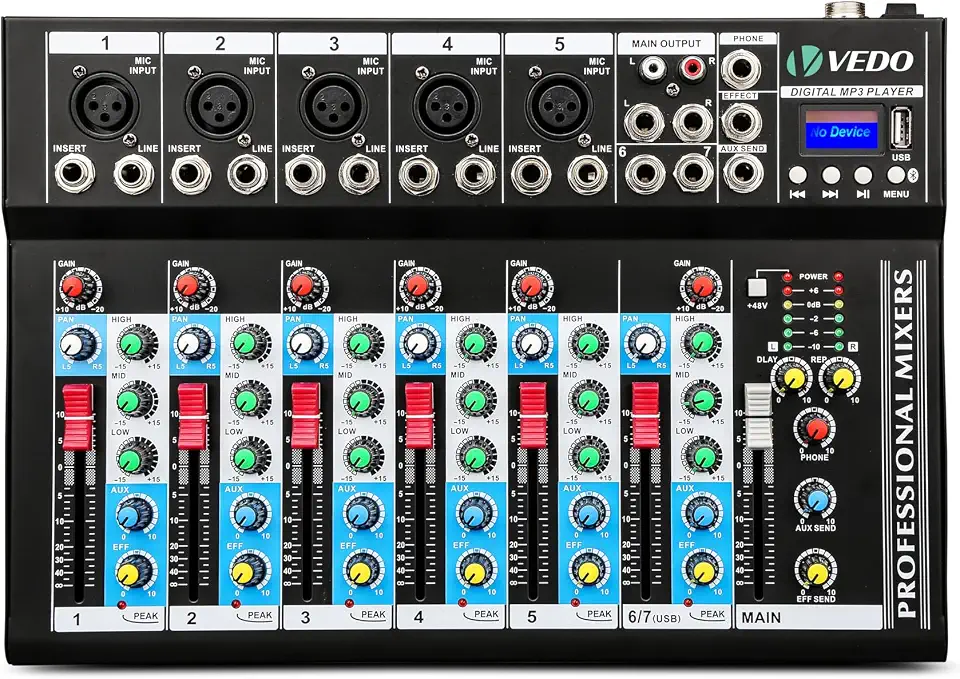The width and height of the screenshot is (960, 679).
Task: Click channel 4 red fader cap
Action: tap(419, 415)
